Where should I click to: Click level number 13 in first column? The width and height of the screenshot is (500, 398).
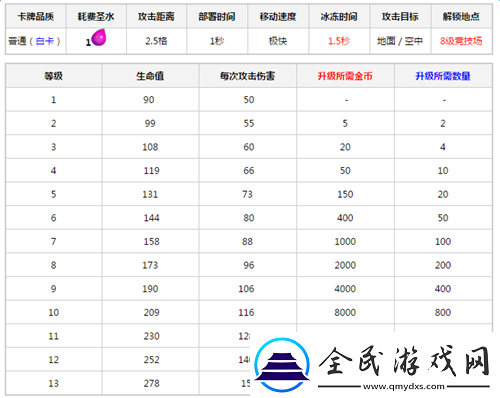click(x=54, y=384)
